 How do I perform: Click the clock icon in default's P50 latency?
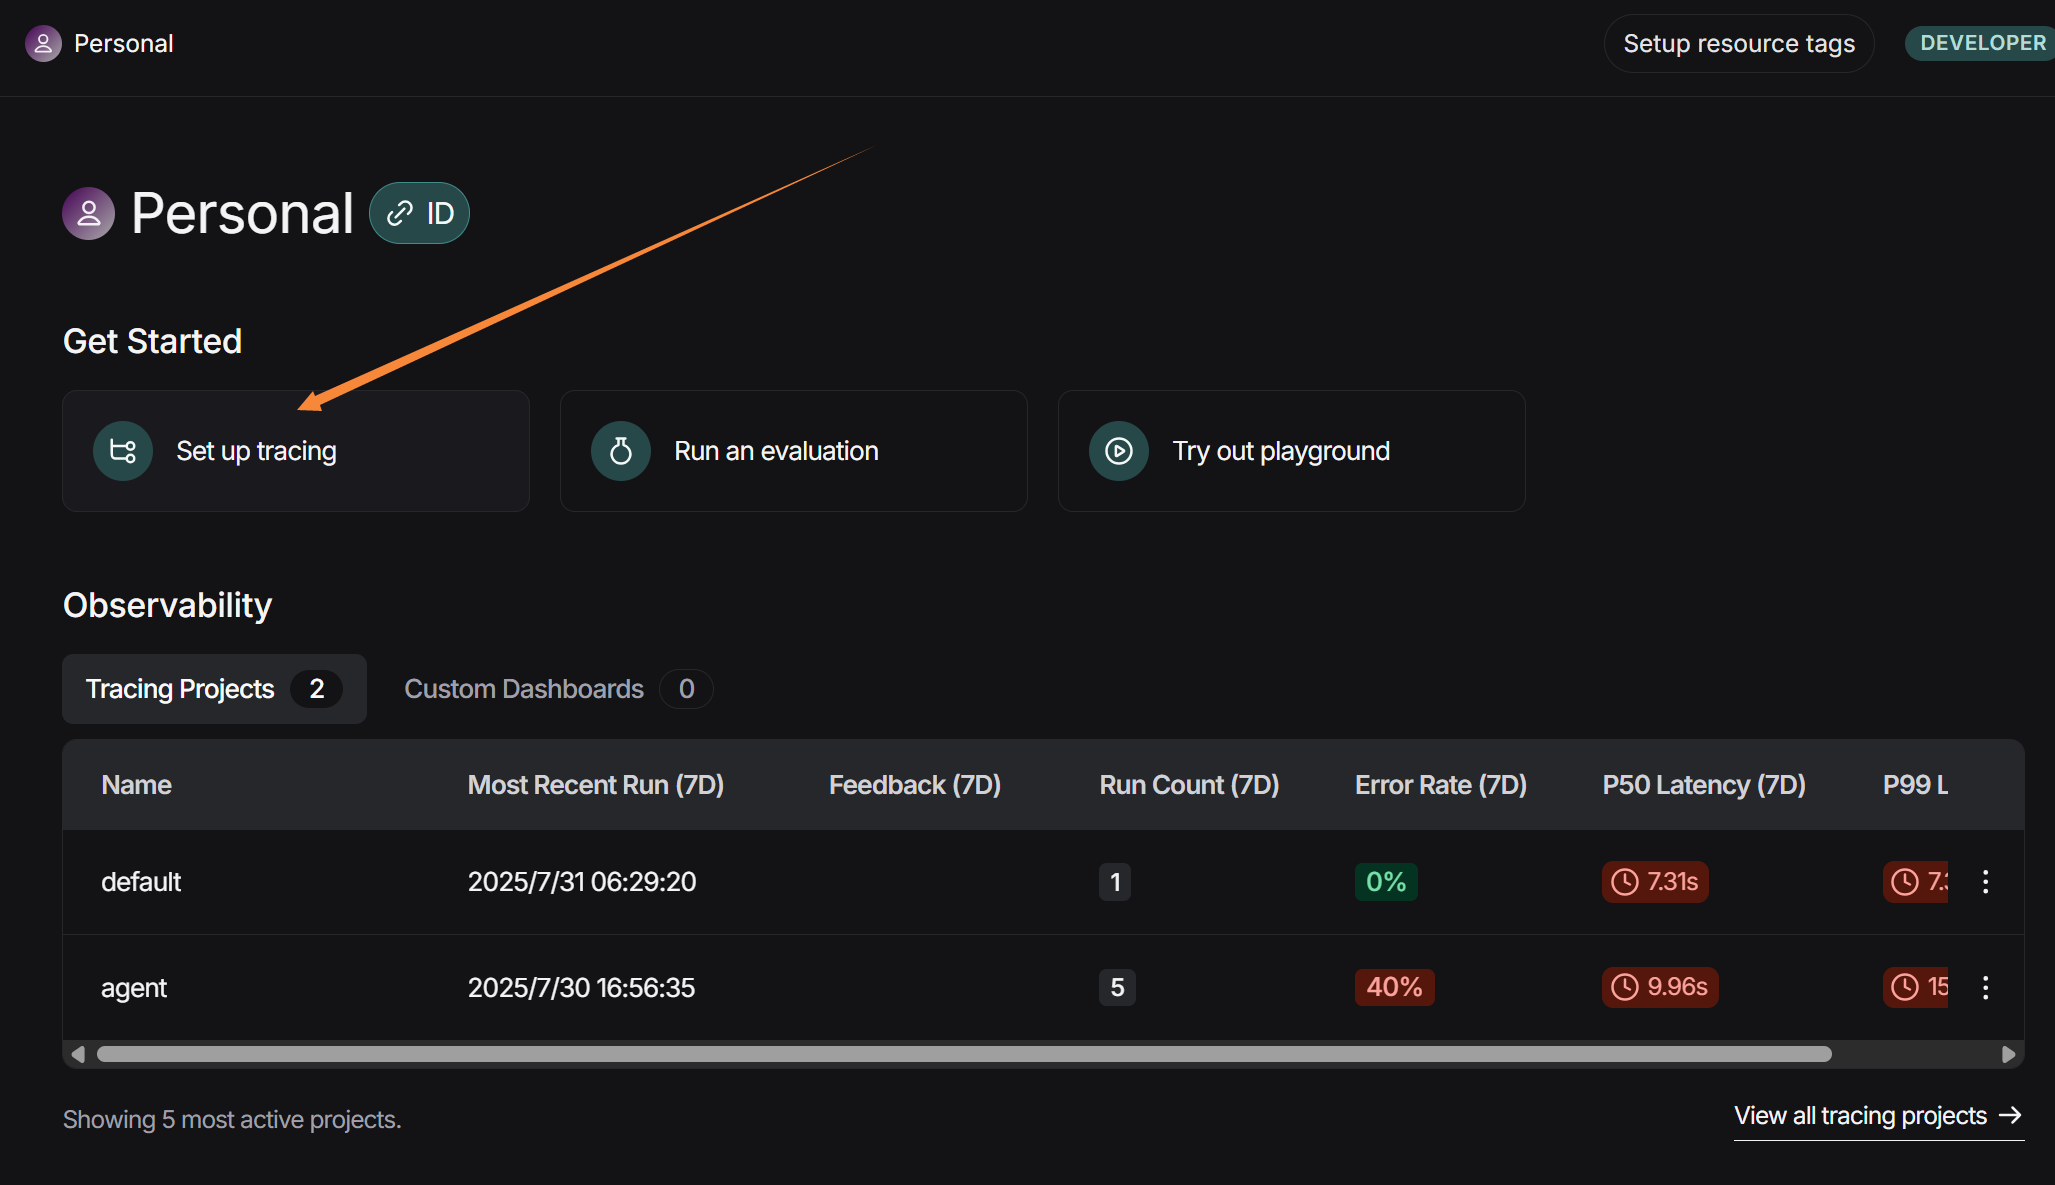1625,882
